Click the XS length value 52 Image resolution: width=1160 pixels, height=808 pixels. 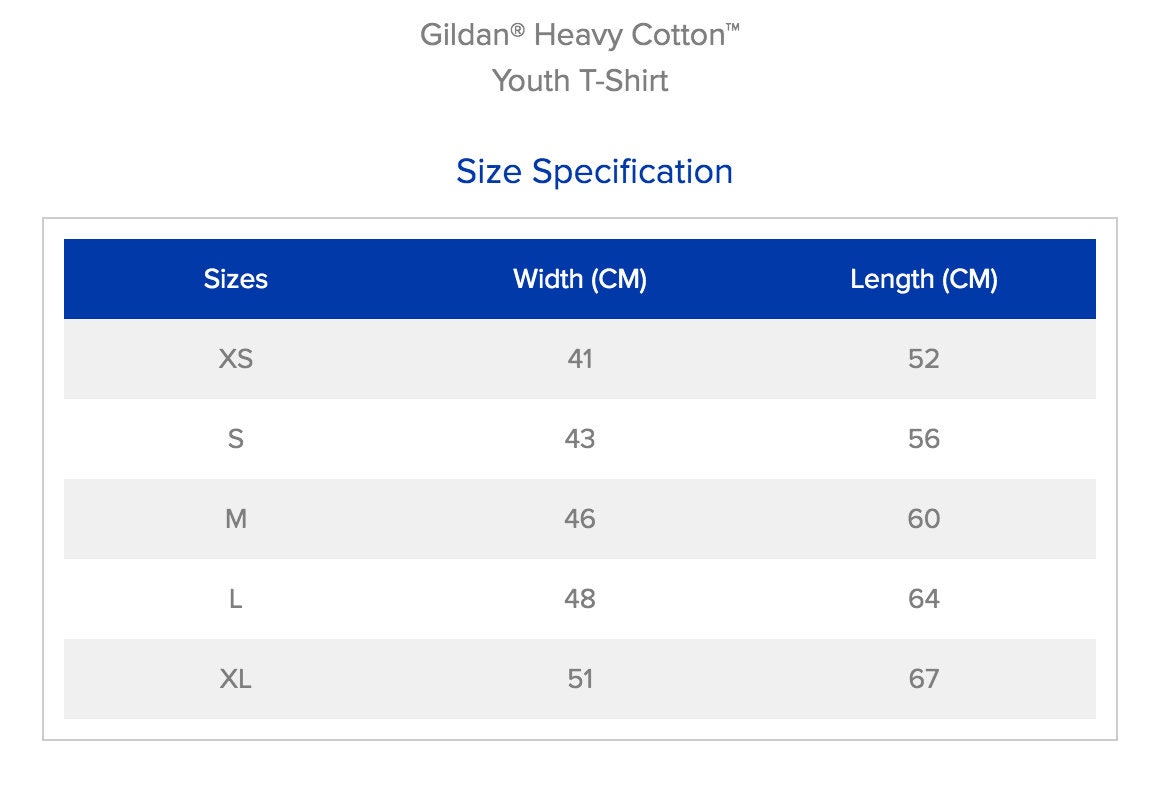924,359
